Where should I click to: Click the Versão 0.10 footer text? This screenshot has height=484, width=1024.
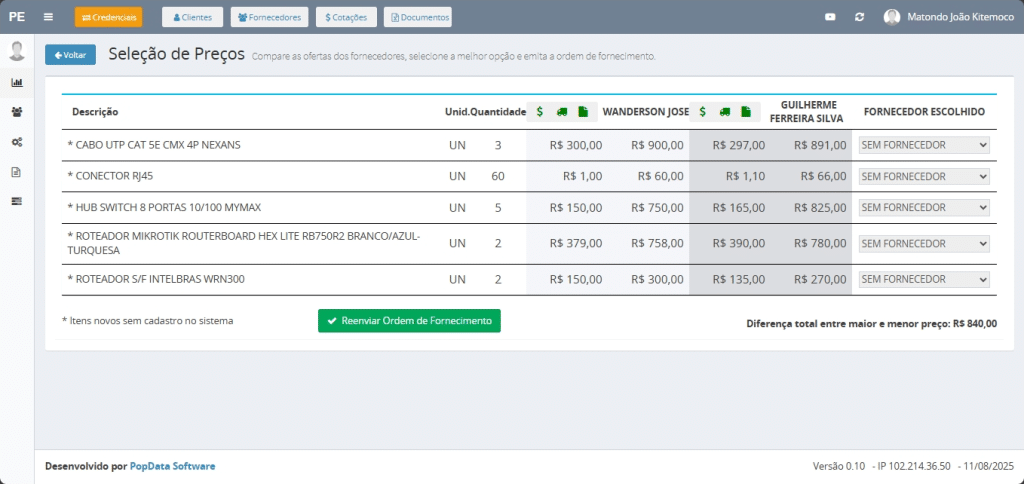839,466
